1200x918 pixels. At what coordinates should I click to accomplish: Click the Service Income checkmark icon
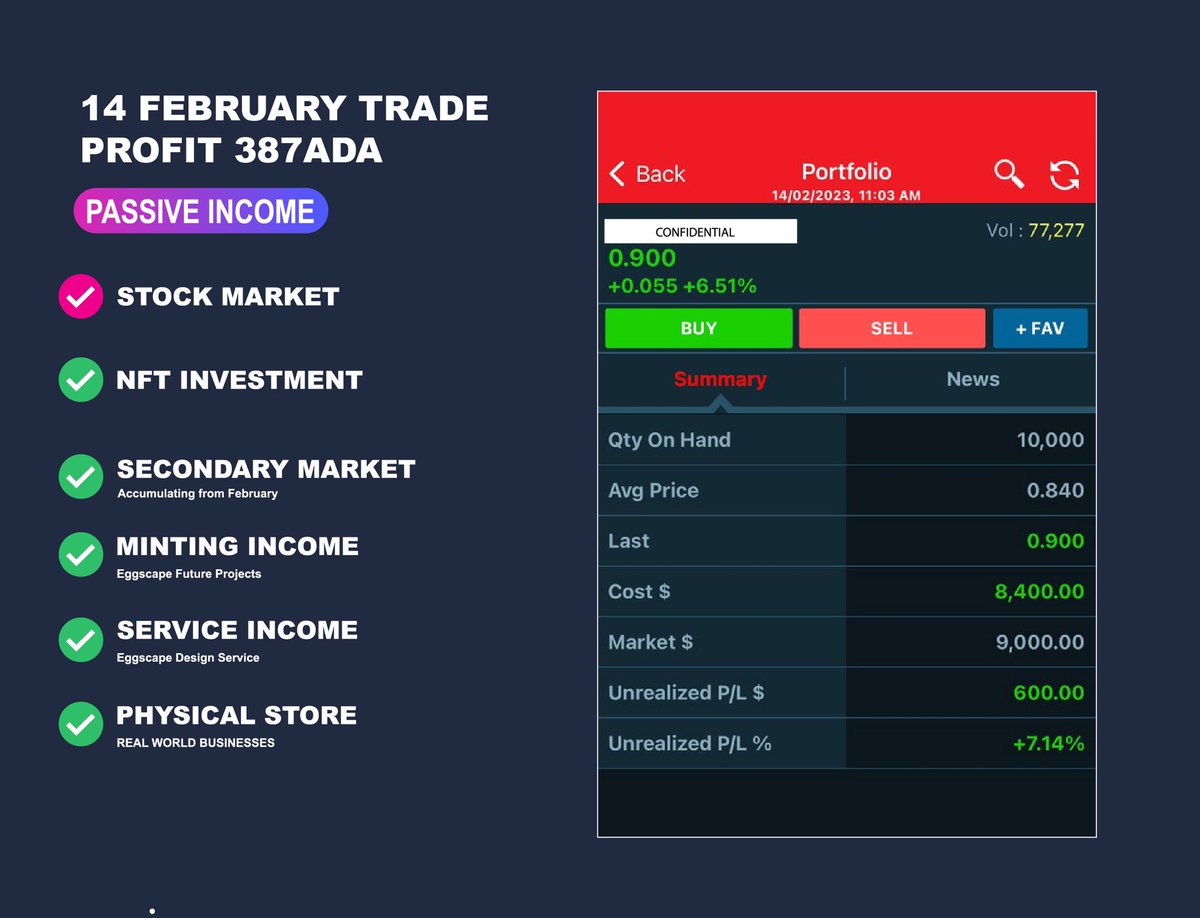[81, 639]
